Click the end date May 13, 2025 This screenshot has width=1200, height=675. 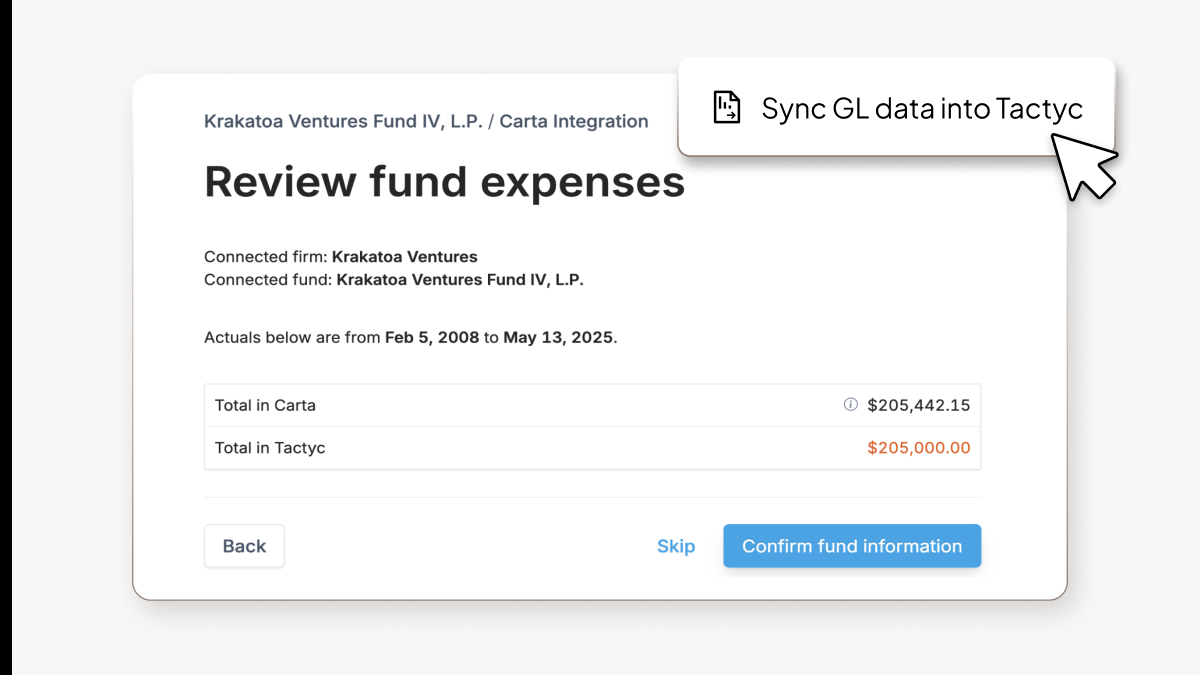pos(558,338)
